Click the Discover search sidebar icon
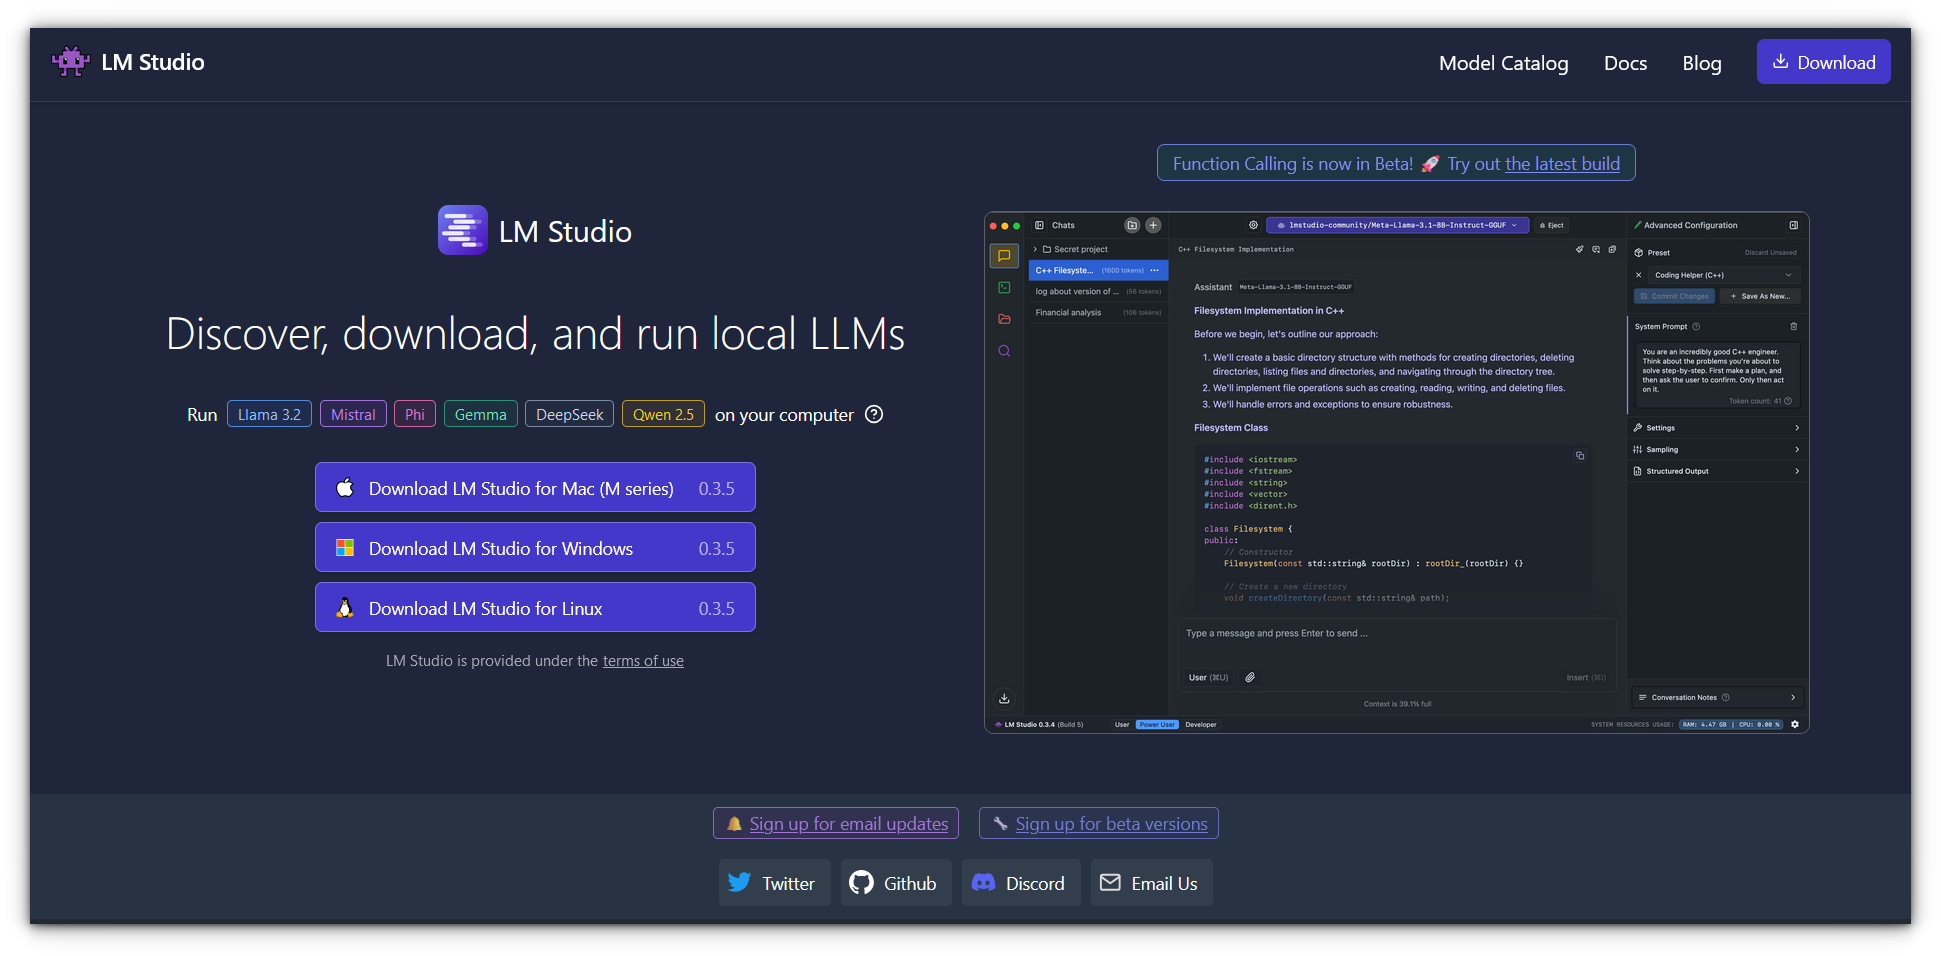The image size is (1941, 956). pos(1004,351)
